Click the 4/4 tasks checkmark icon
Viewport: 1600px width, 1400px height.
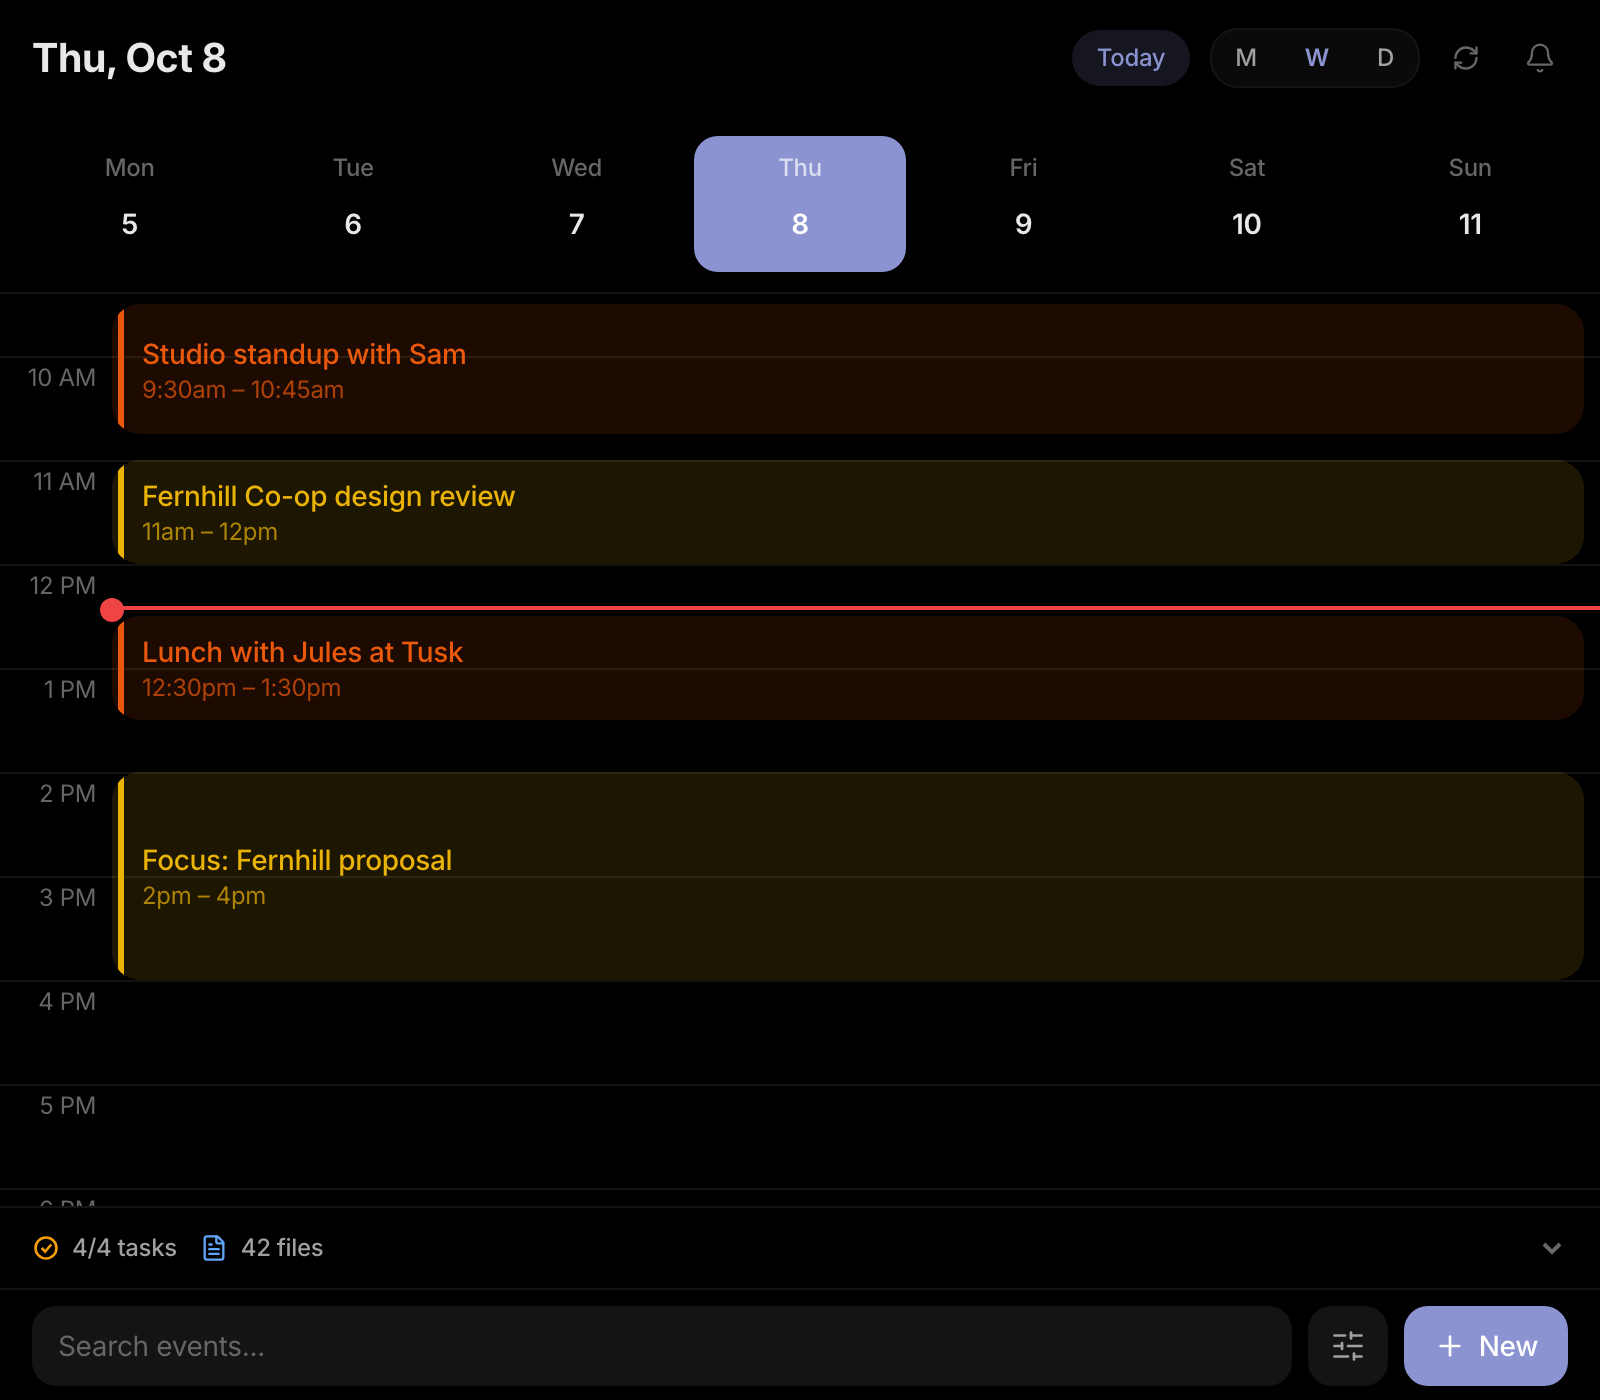point(46,1248)
